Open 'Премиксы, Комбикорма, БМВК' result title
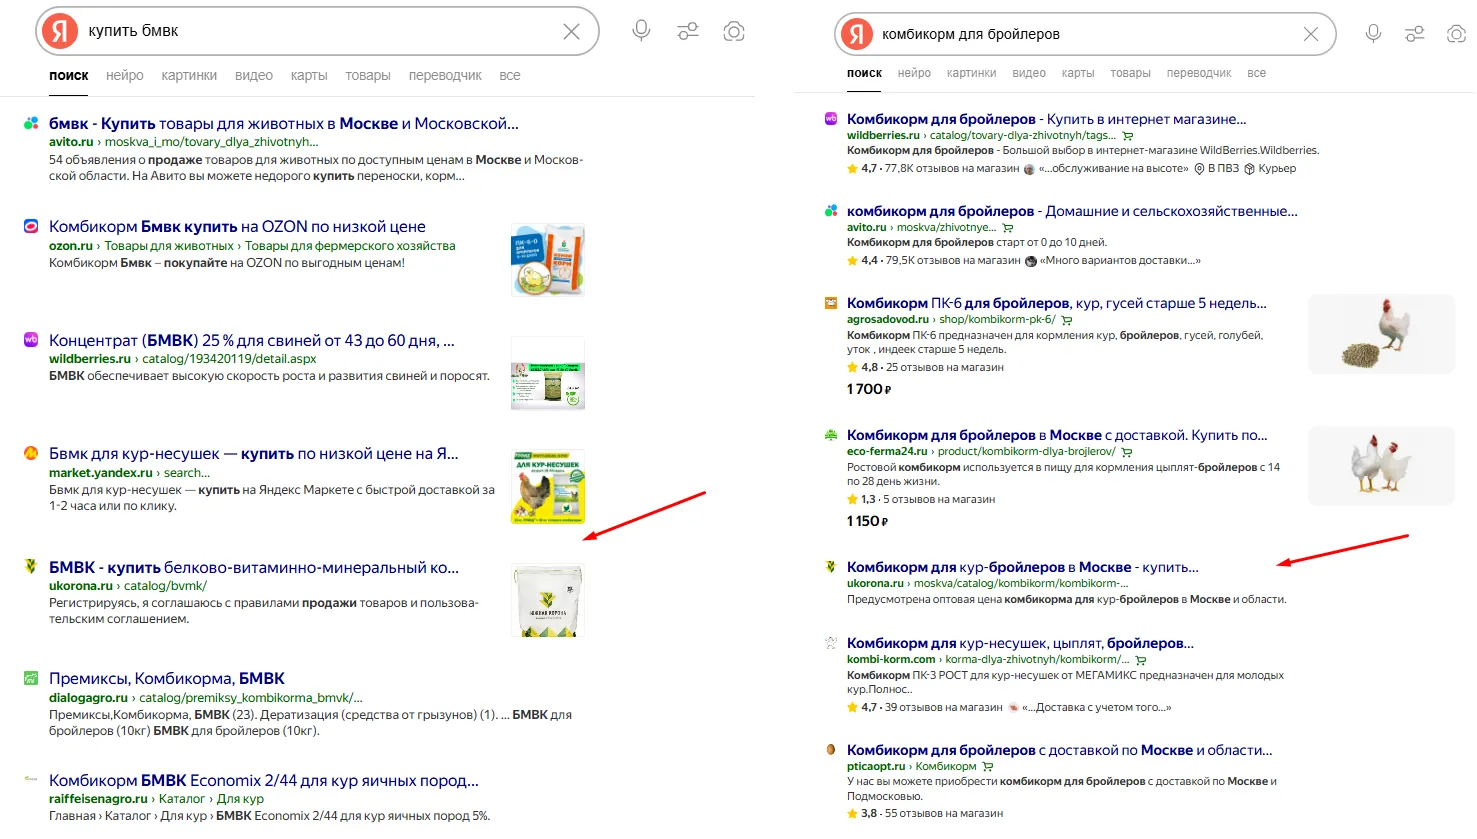This screenshot has height=839, width=1477. (x=167, y=678)
